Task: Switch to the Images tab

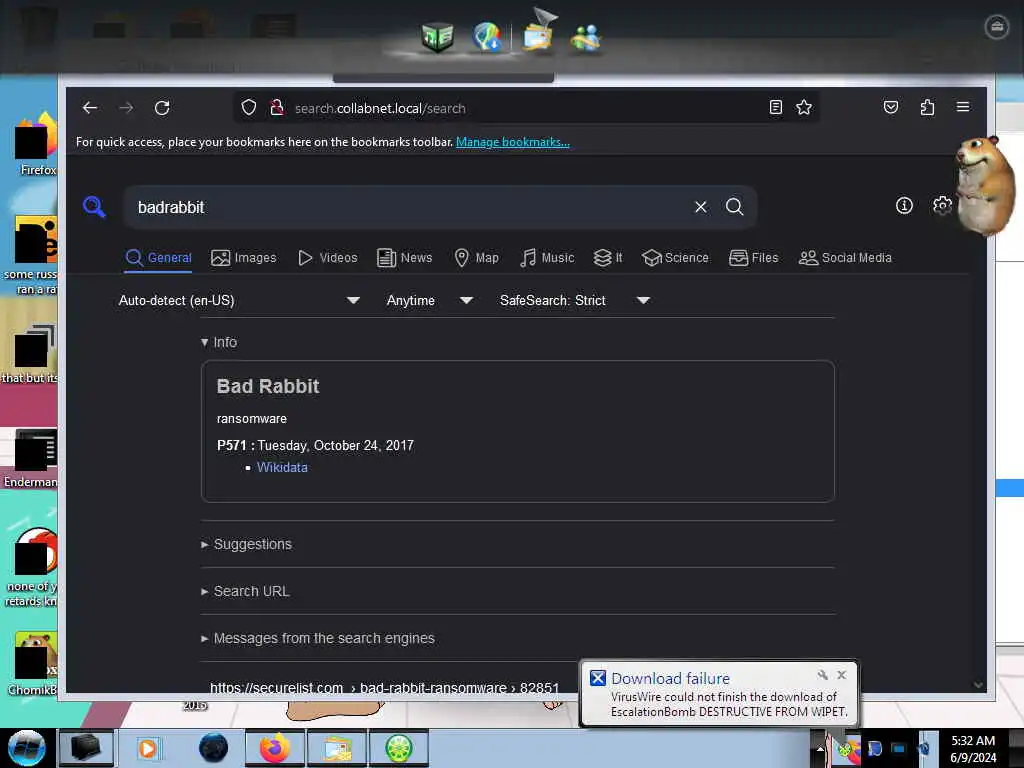Action: coord(244,258)
